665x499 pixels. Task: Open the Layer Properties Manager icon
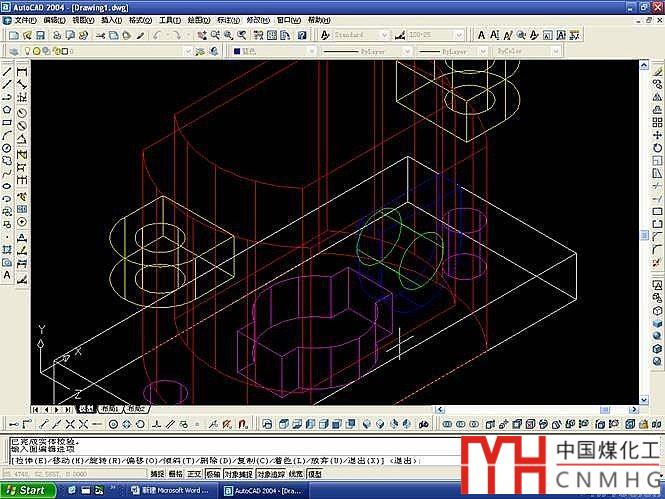click(14, 51)
